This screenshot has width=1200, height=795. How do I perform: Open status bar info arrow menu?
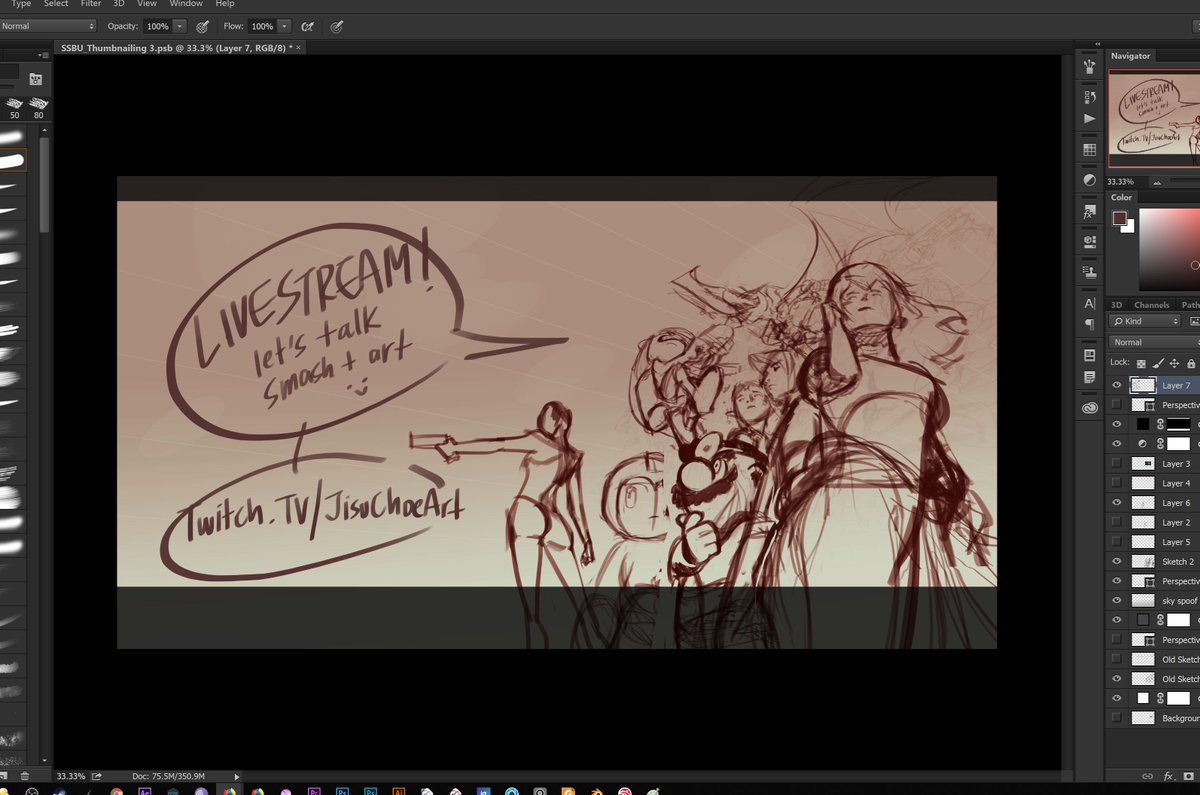(237, 776)
